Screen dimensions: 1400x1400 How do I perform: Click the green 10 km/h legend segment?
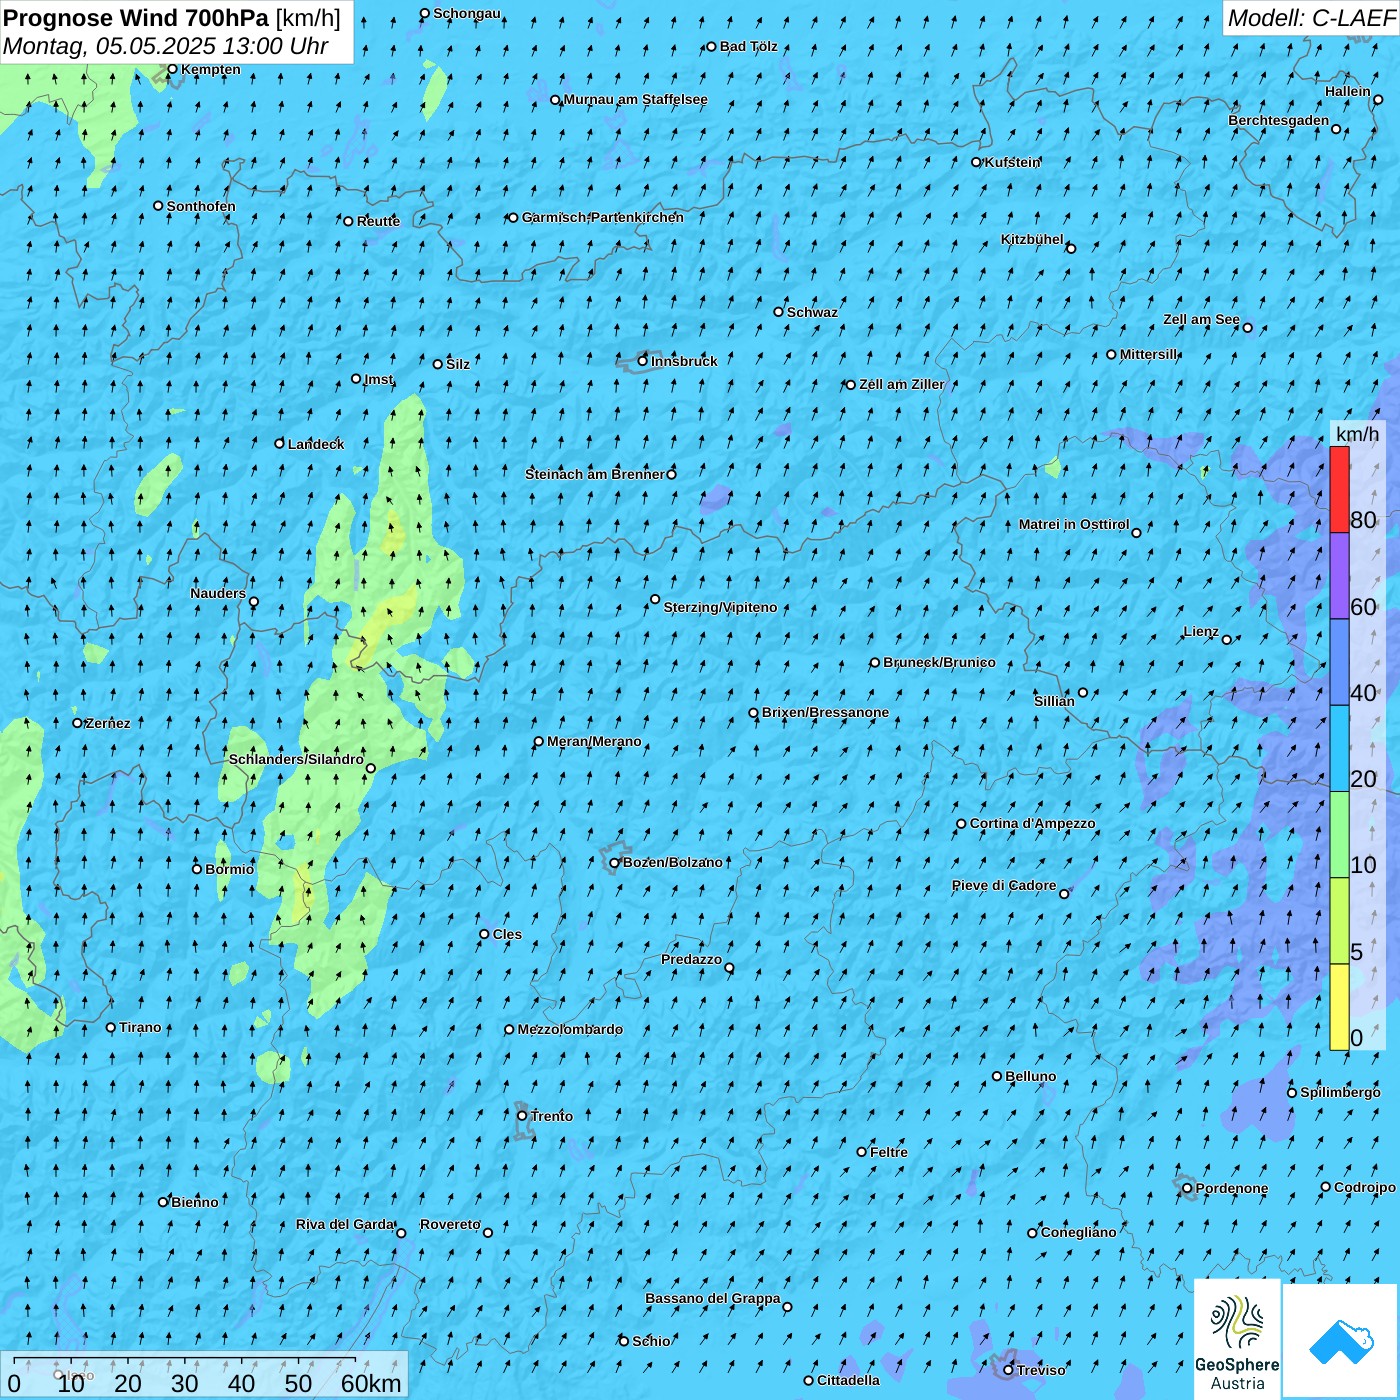[x=1339, y=835]
